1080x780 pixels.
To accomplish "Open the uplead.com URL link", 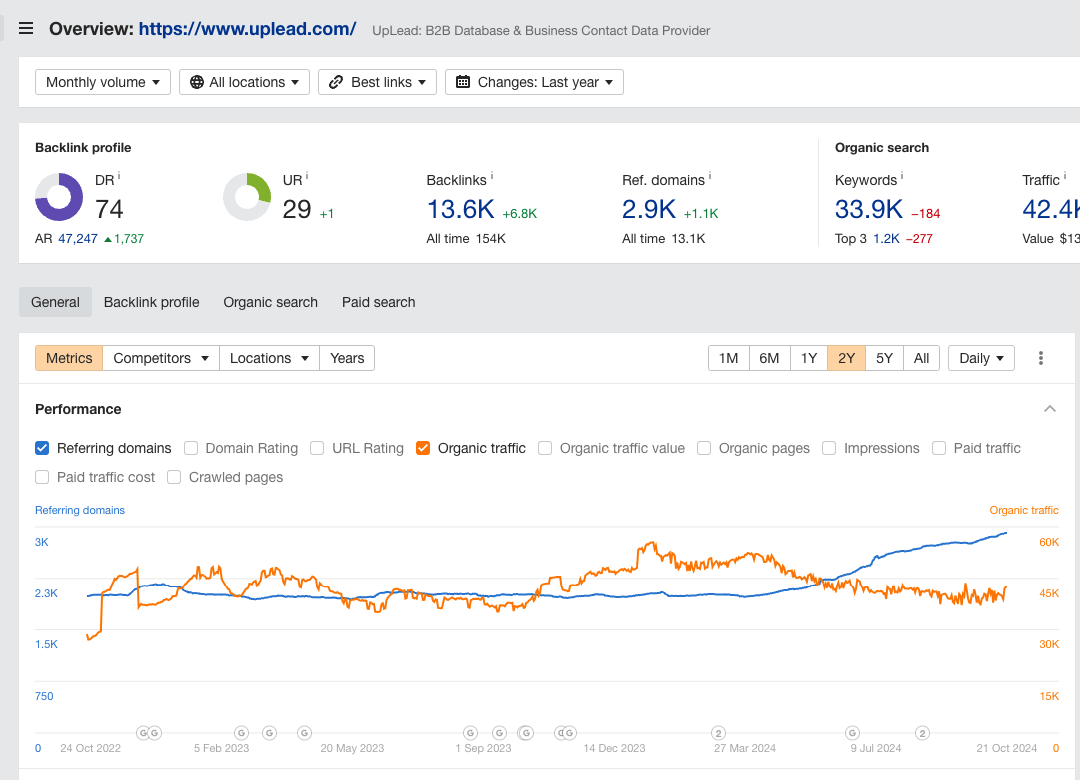I will [x=247, y=29].
